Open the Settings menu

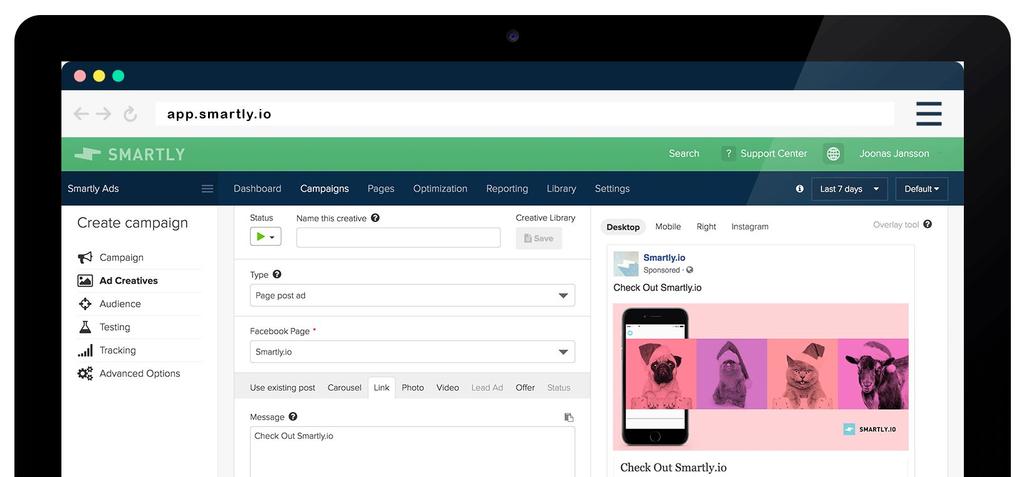pos(612,188)
